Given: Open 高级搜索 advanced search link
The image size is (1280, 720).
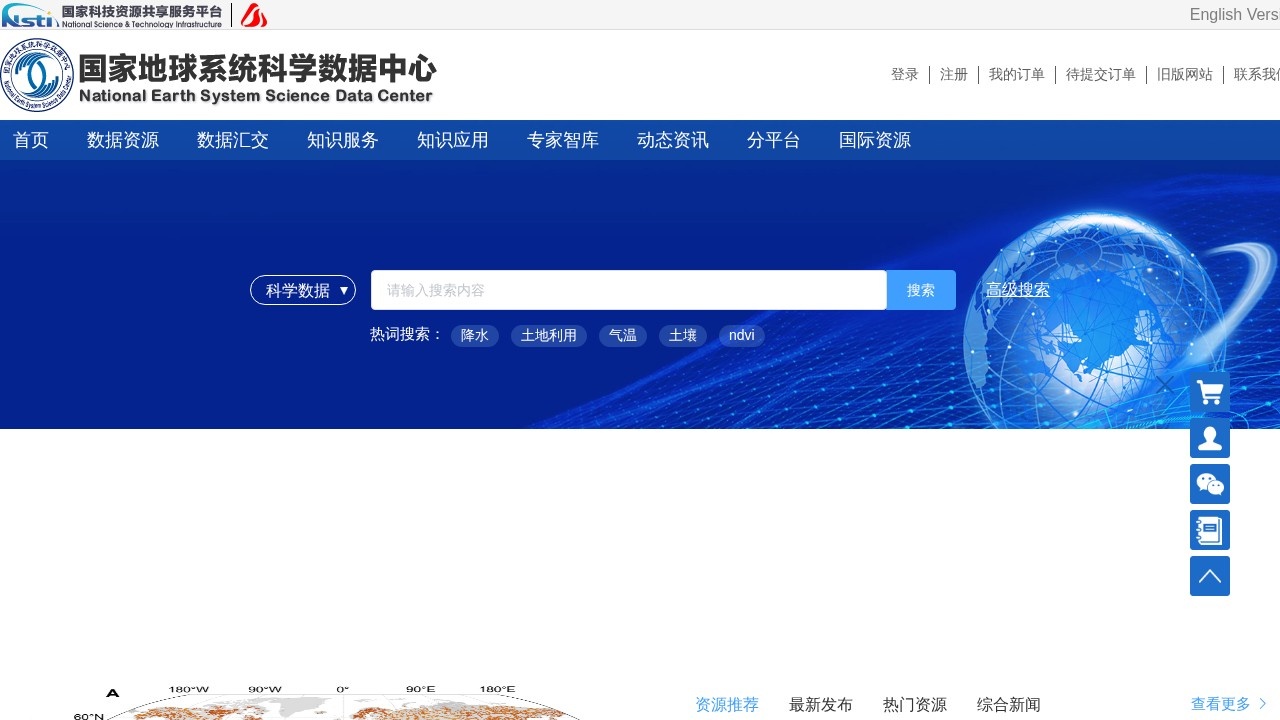Looking at the screenshot, I should 1018,290.
